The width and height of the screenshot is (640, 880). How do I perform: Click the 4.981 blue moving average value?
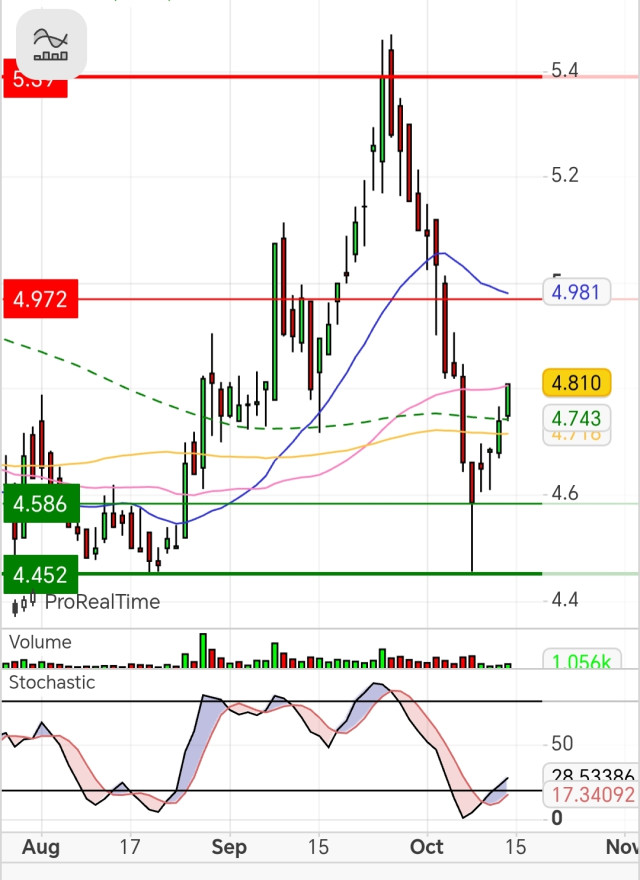[577, 292]
